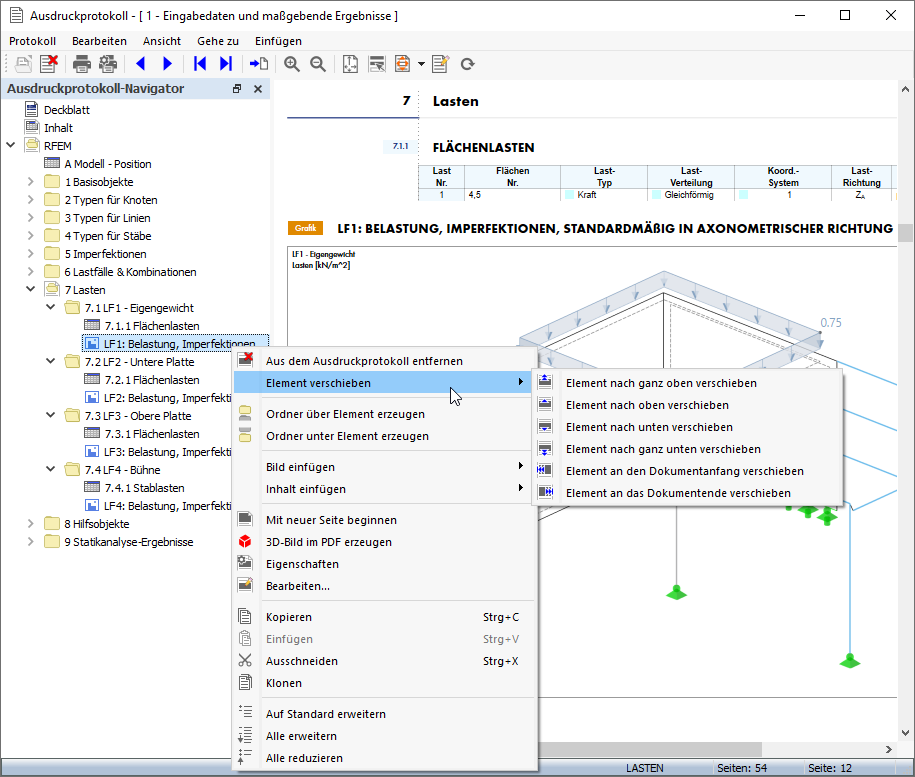915x777 pixels.
Task: Click the vertical scrollbar down arrow
Action: click(x=905, y=733)
